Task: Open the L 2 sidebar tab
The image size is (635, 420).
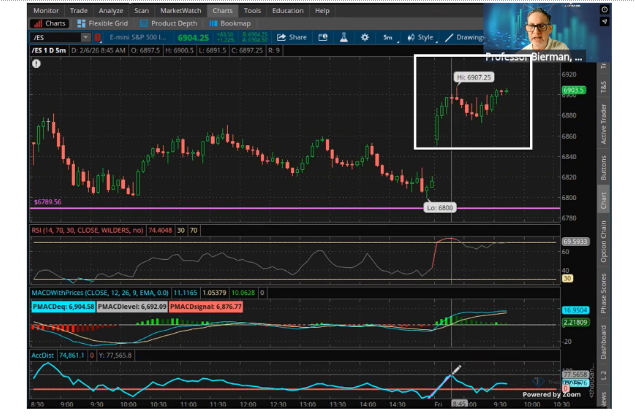Action: 603,375
